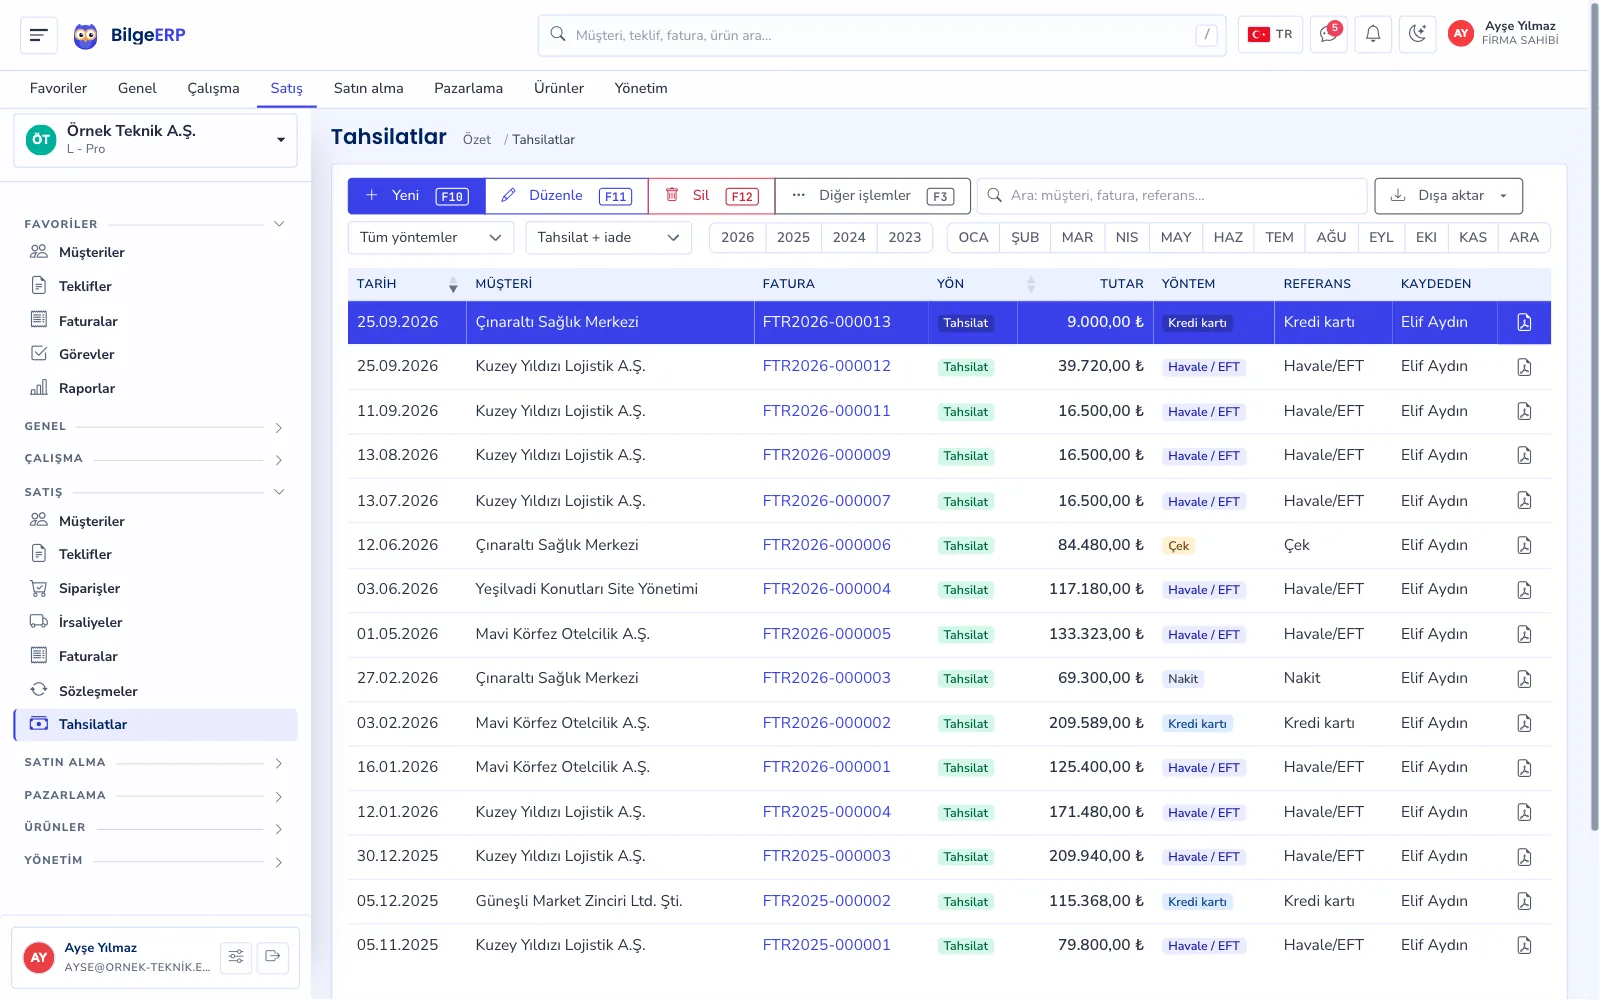
Task: Open PDF icon for FTR2025-000001 row
Action: tap(1524, 945)
